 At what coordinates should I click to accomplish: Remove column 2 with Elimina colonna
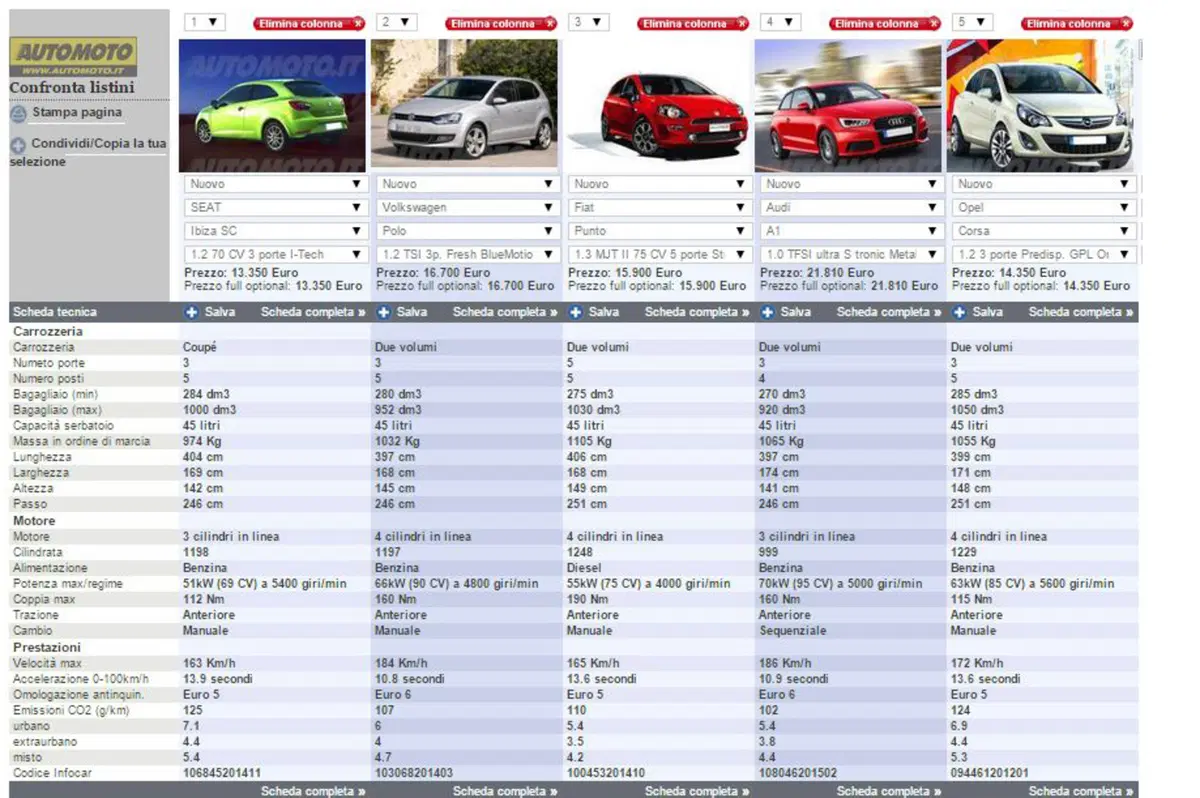[x=501, y=23]
